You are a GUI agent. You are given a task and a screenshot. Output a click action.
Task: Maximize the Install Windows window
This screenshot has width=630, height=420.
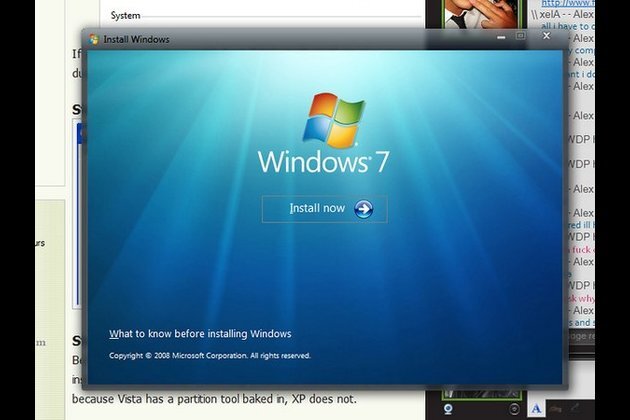tap(520, 36)
